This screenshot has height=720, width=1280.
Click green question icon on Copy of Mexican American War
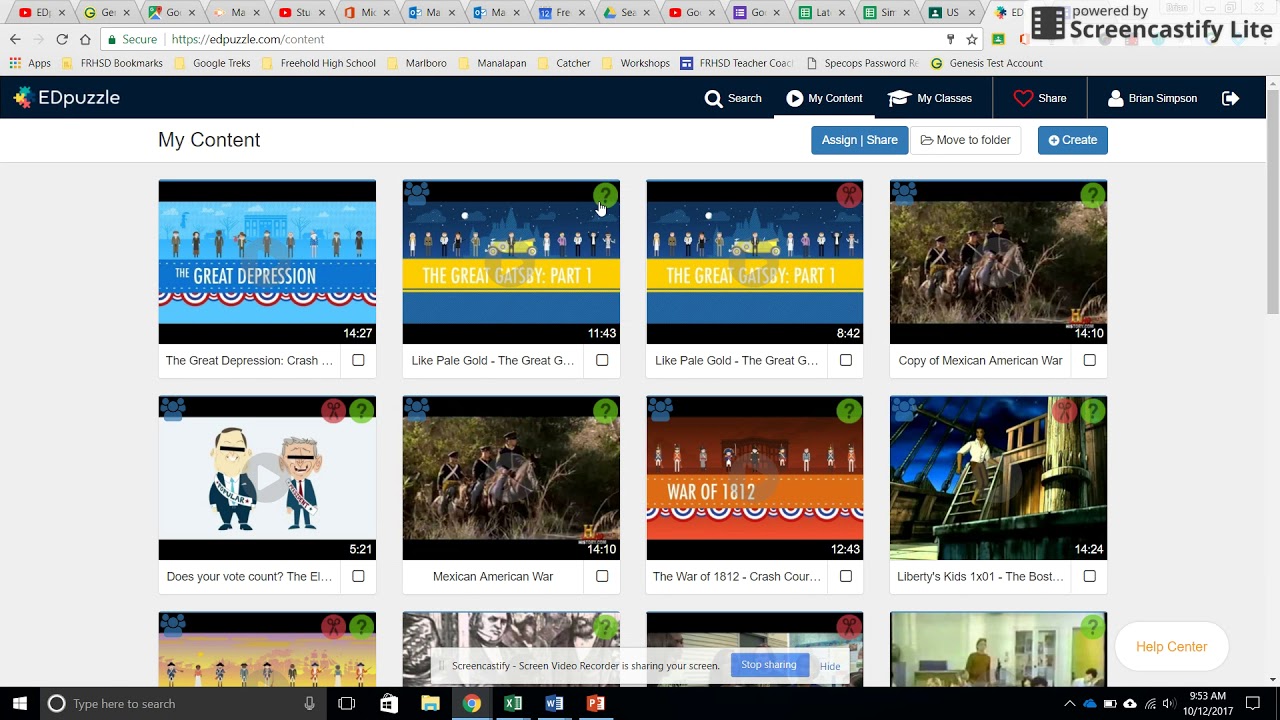point(1093,195)
